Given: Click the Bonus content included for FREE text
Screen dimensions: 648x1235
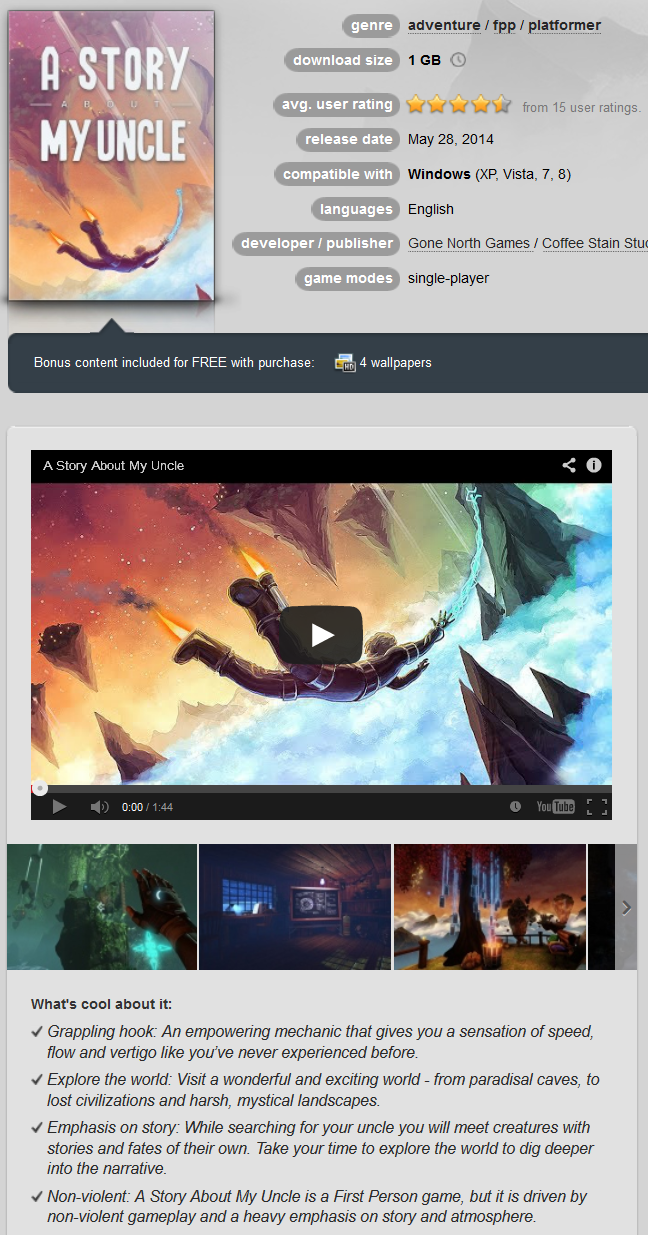Looking at the screenshot, I should click(173, 362).
